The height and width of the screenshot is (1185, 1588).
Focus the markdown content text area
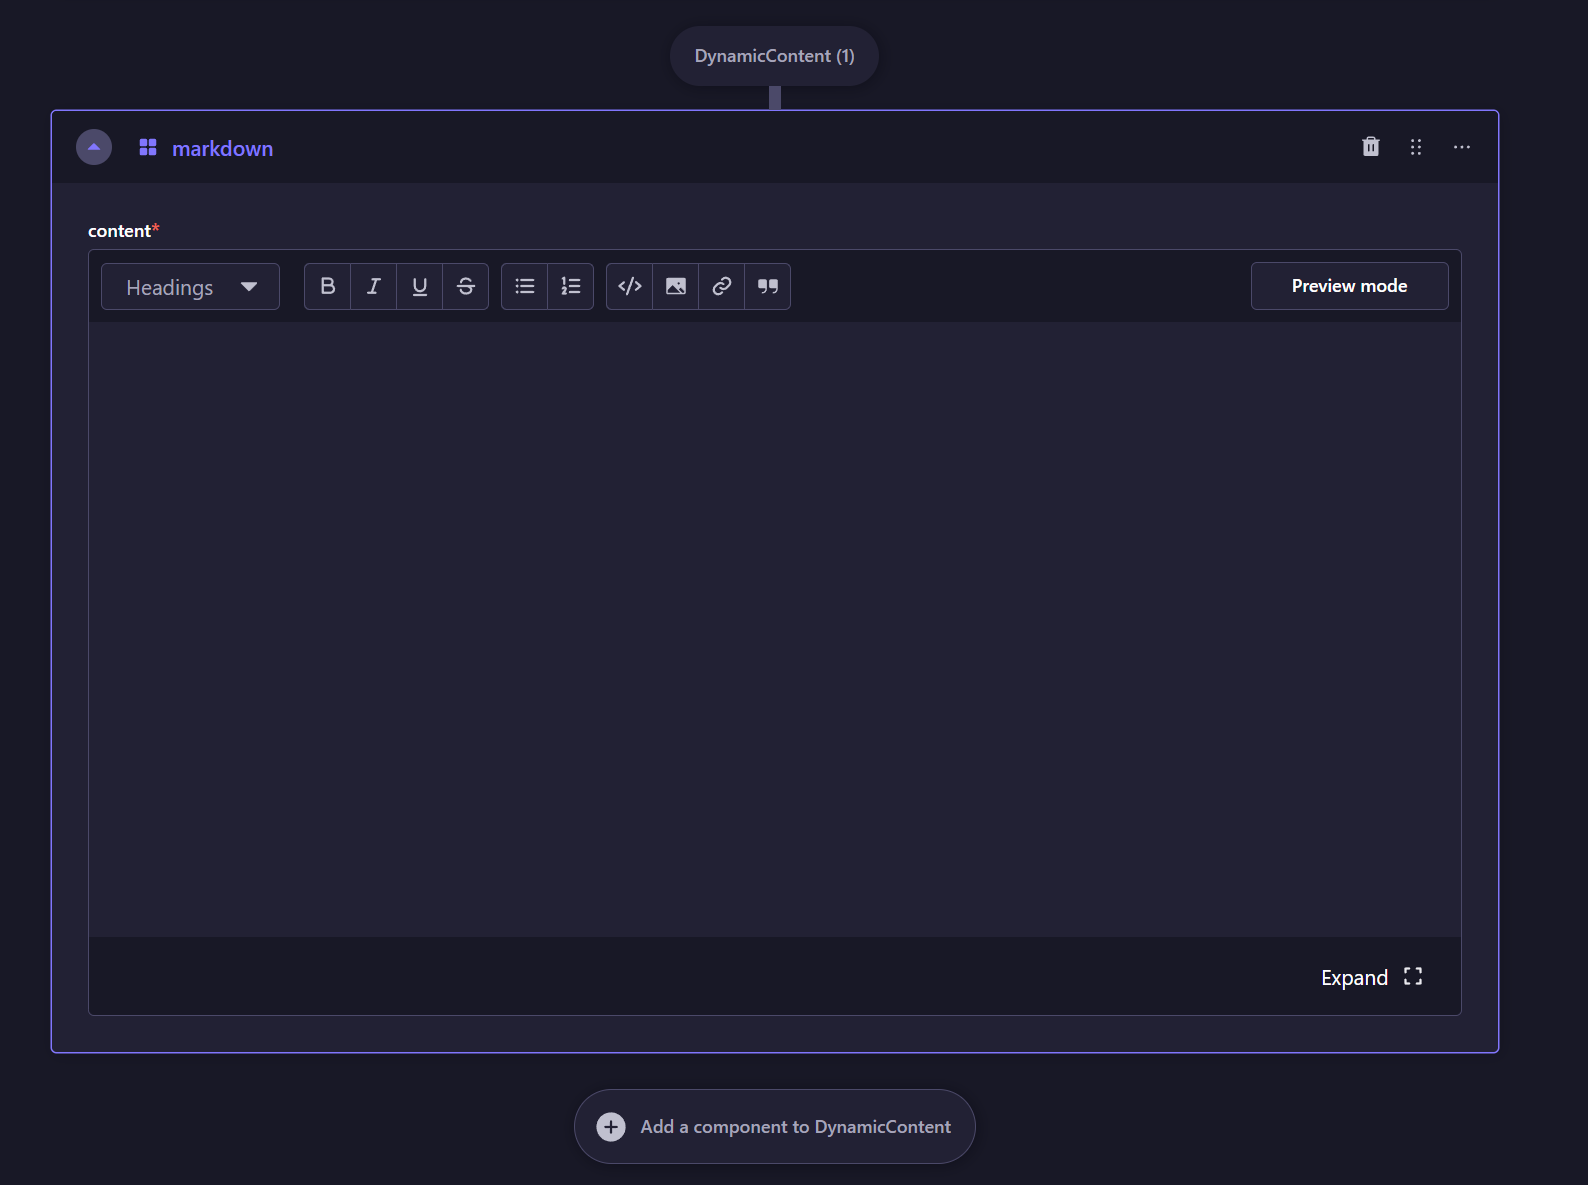(774, 628)
